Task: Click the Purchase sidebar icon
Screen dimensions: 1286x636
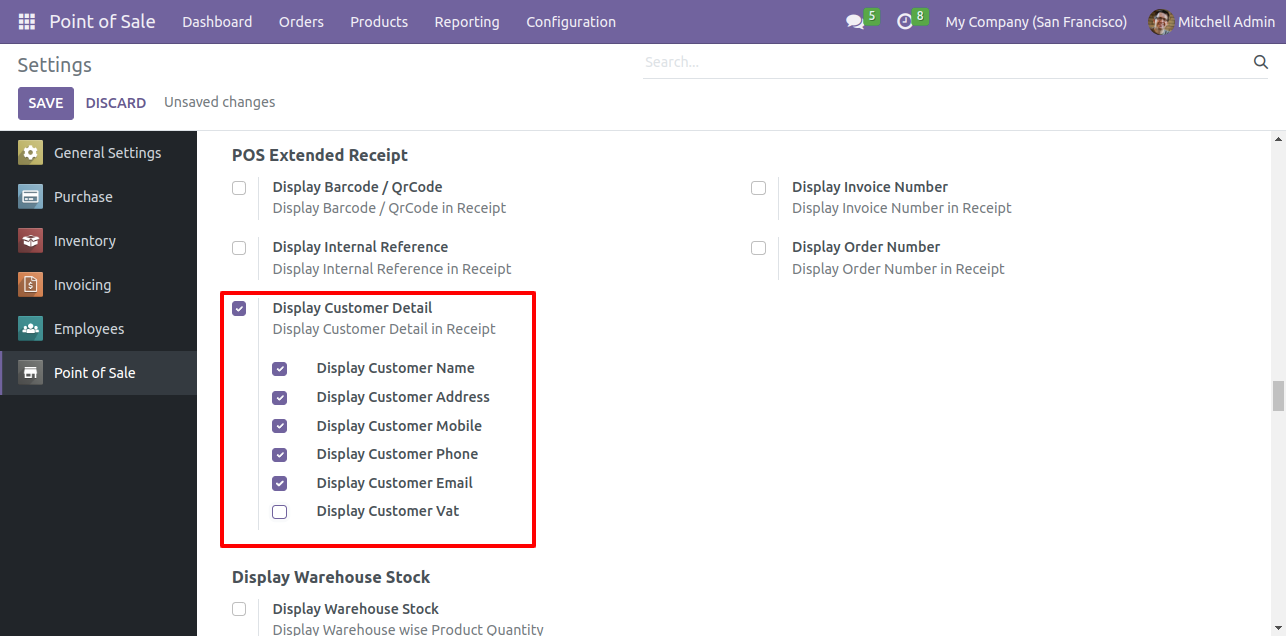Action: [x=31, y=197]
